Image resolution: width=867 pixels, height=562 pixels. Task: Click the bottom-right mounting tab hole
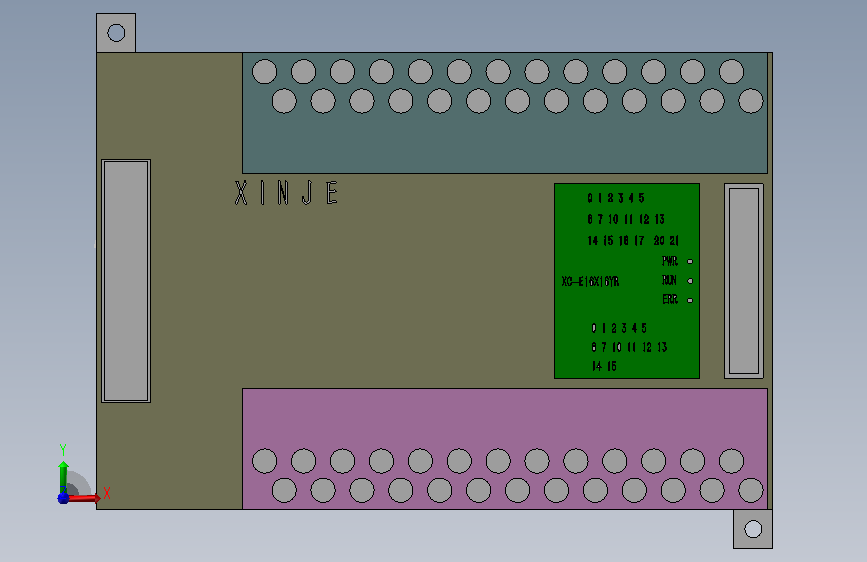pyautogui.click(x=753, y=529)
